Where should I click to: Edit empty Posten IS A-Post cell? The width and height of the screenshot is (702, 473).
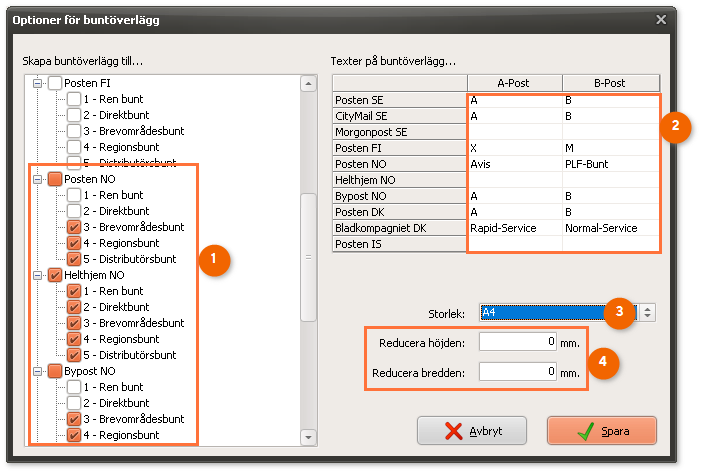coord(514,244)
